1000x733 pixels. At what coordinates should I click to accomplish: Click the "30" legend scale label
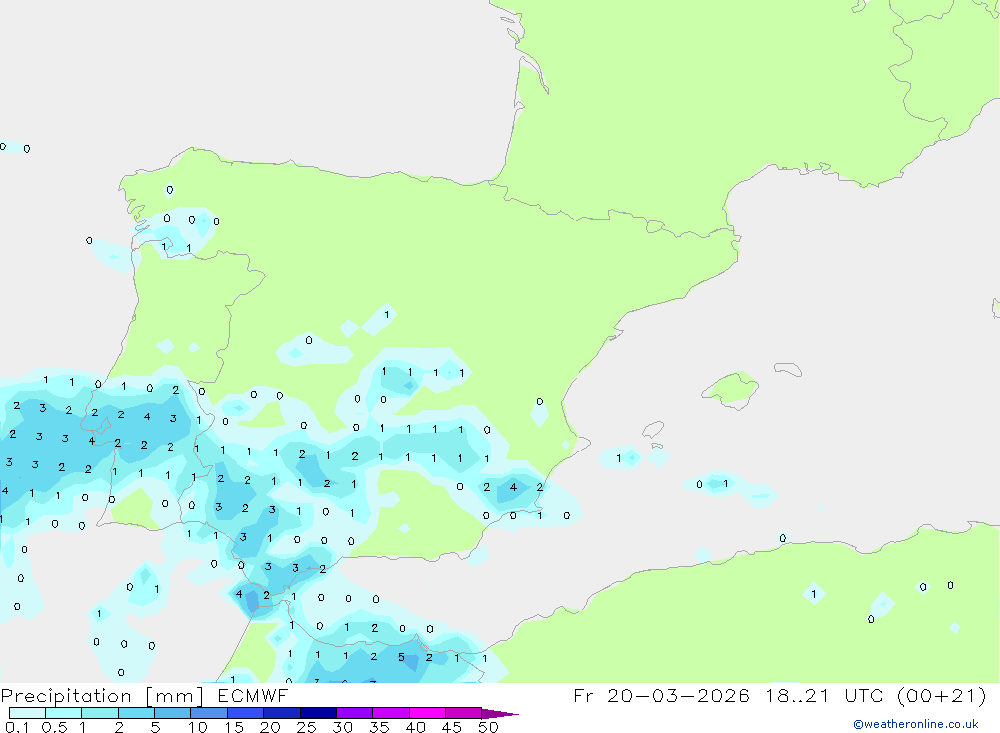[343, 727]
